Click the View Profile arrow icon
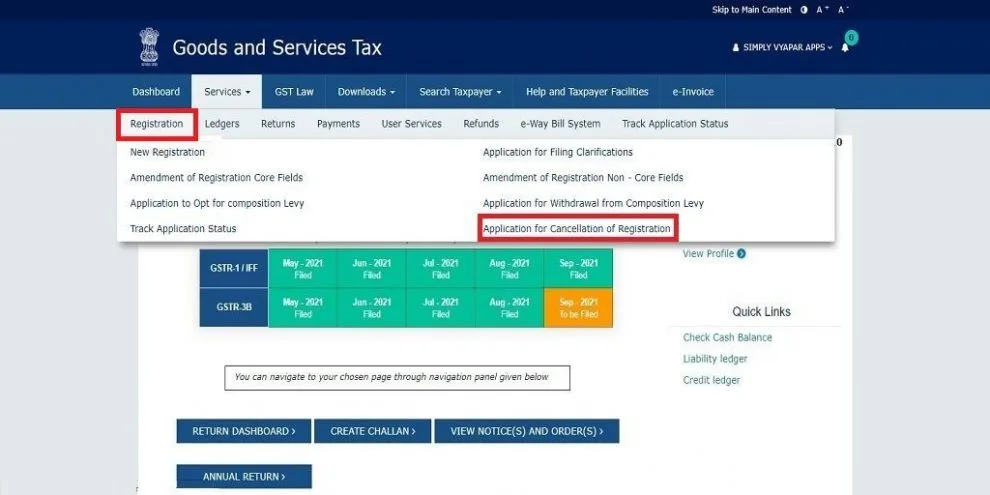Viewport: 990px width, 495px height. coord(741,254)
